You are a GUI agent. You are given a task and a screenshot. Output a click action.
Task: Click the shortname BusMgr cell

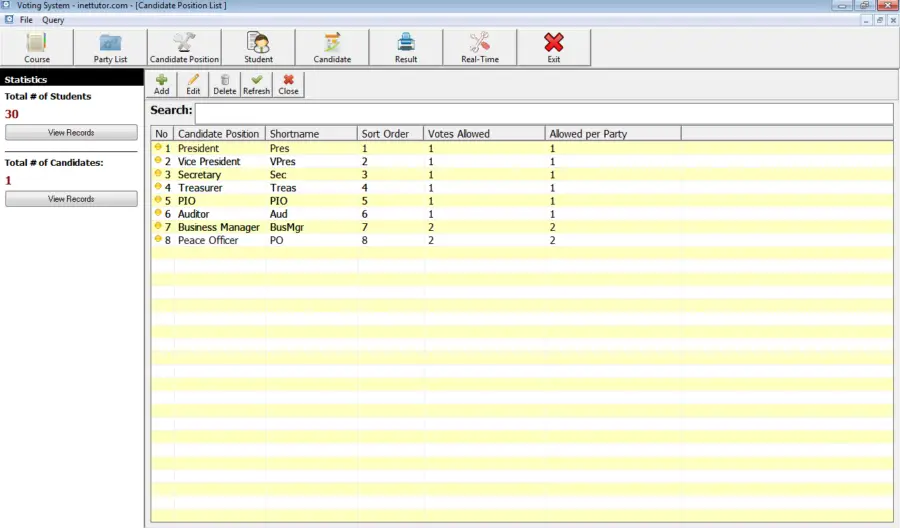click(286, 227)
